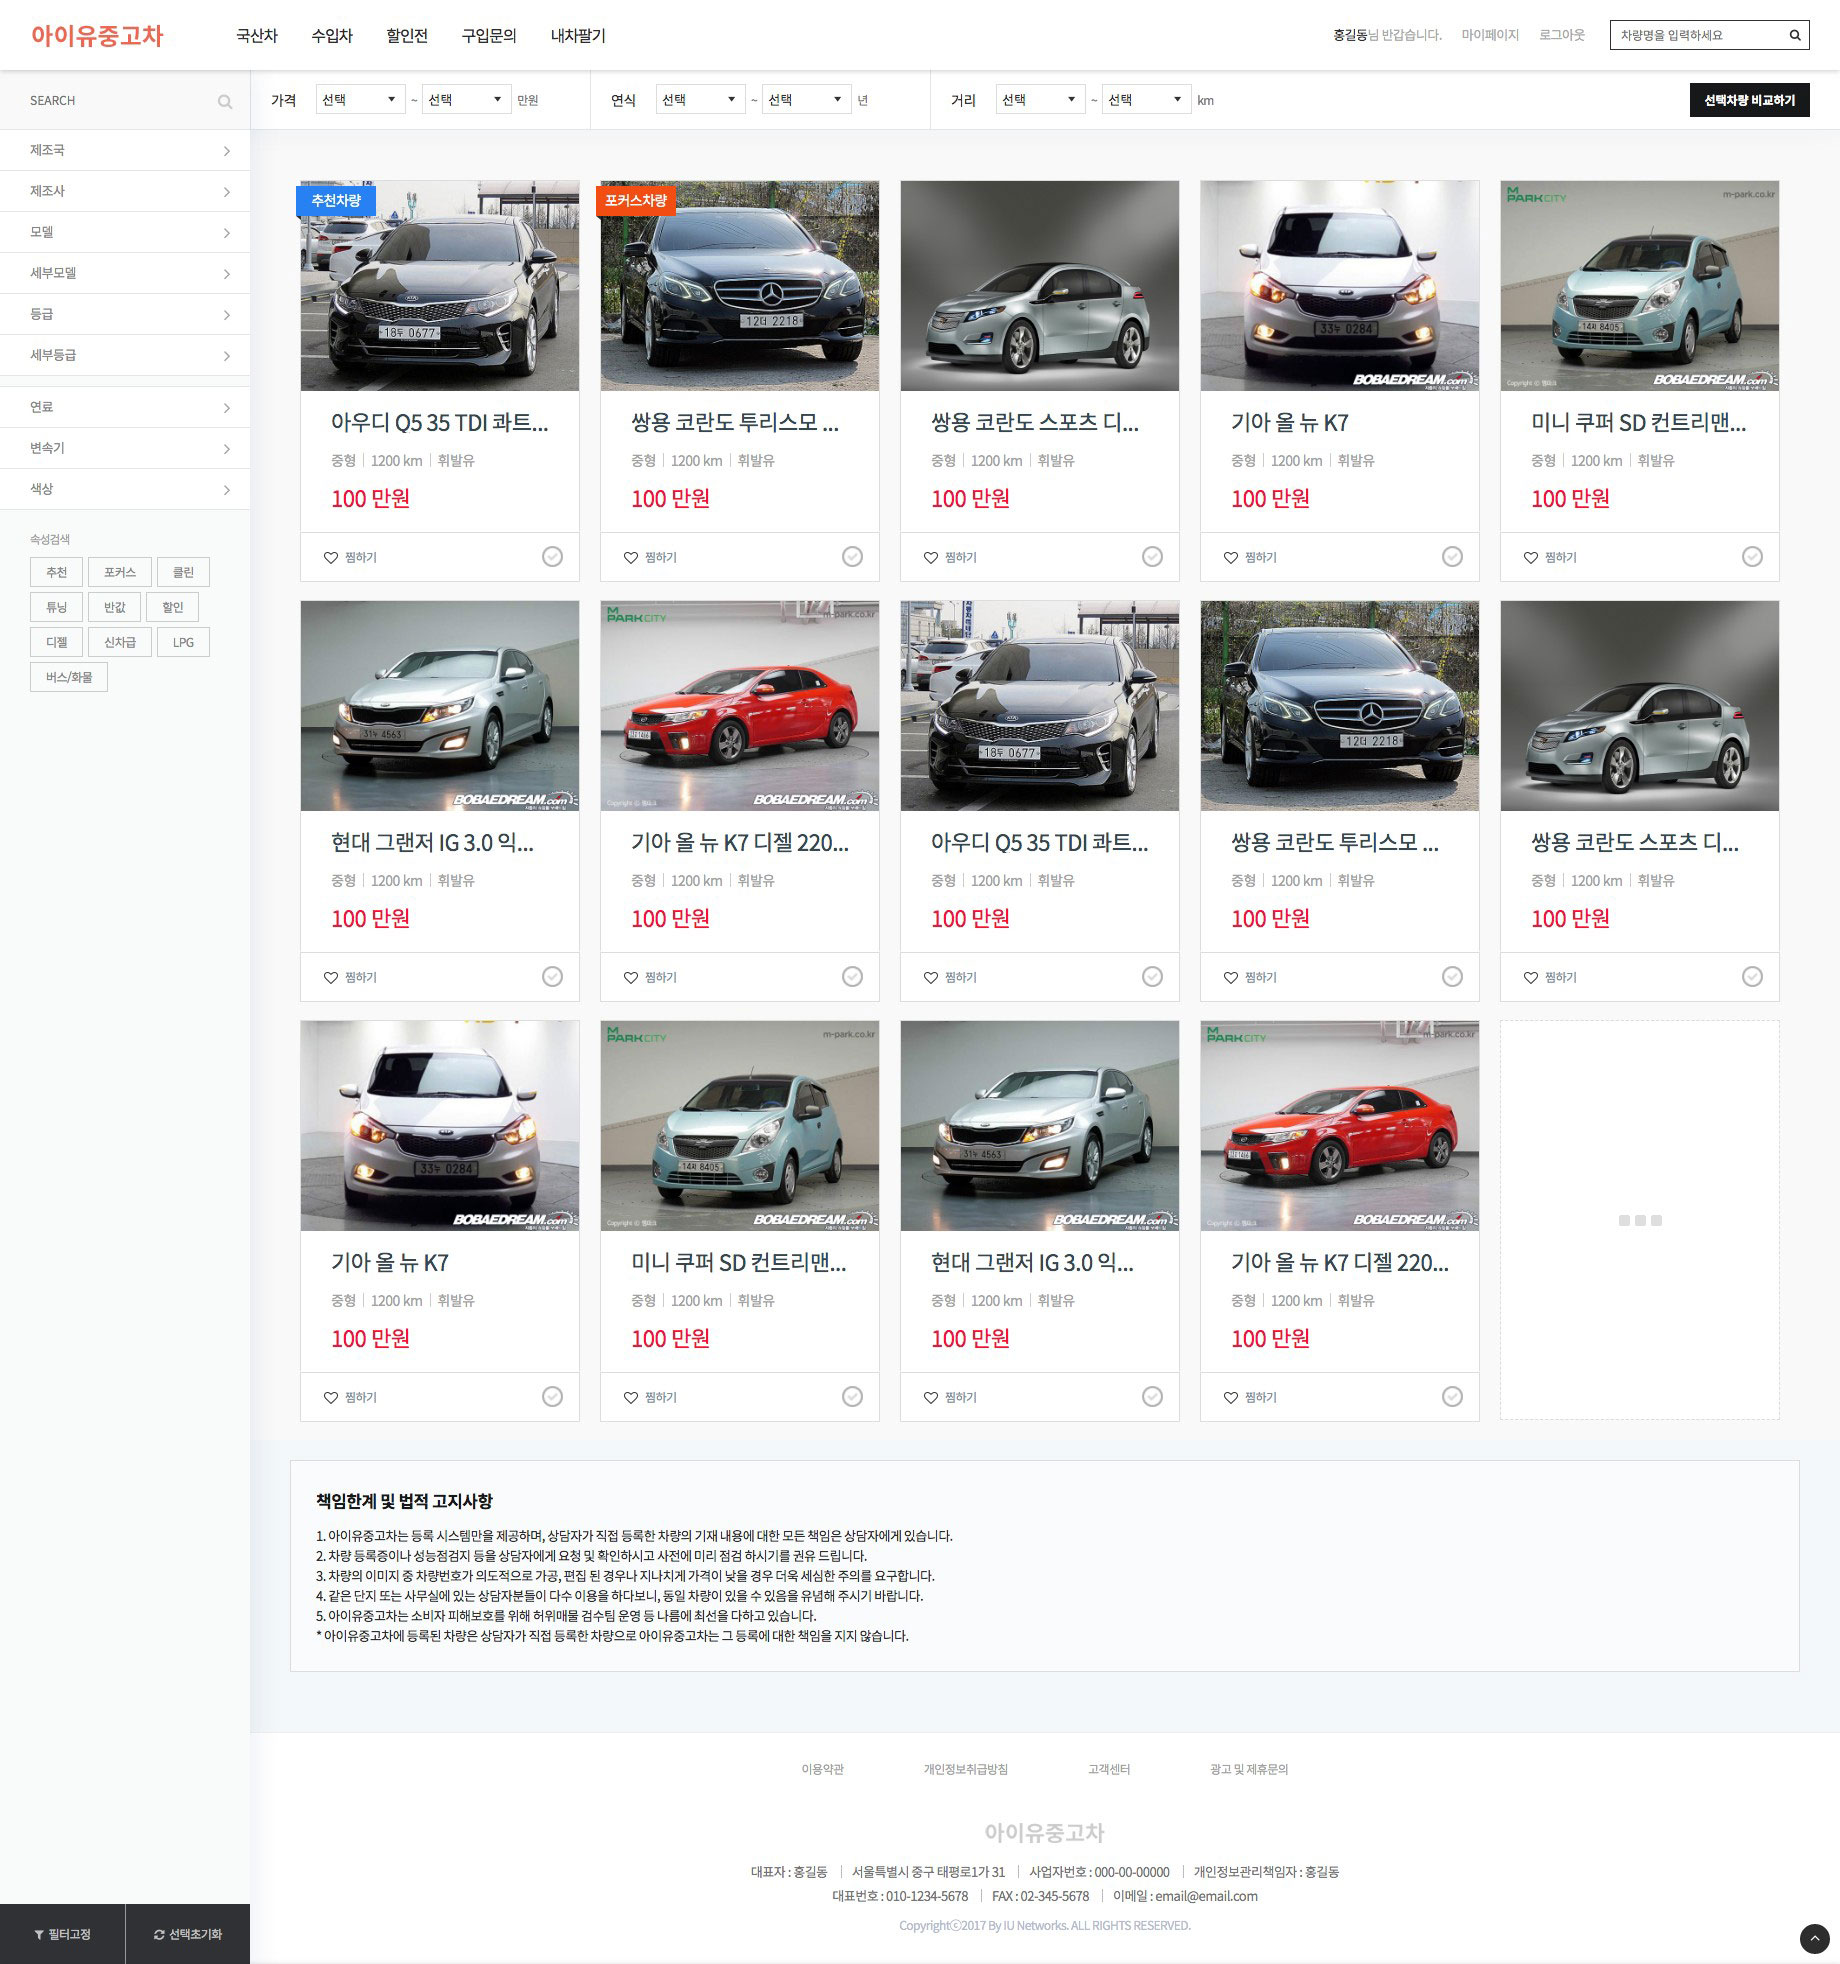Click the 이용약관 footer link

tap(822, 1769)
